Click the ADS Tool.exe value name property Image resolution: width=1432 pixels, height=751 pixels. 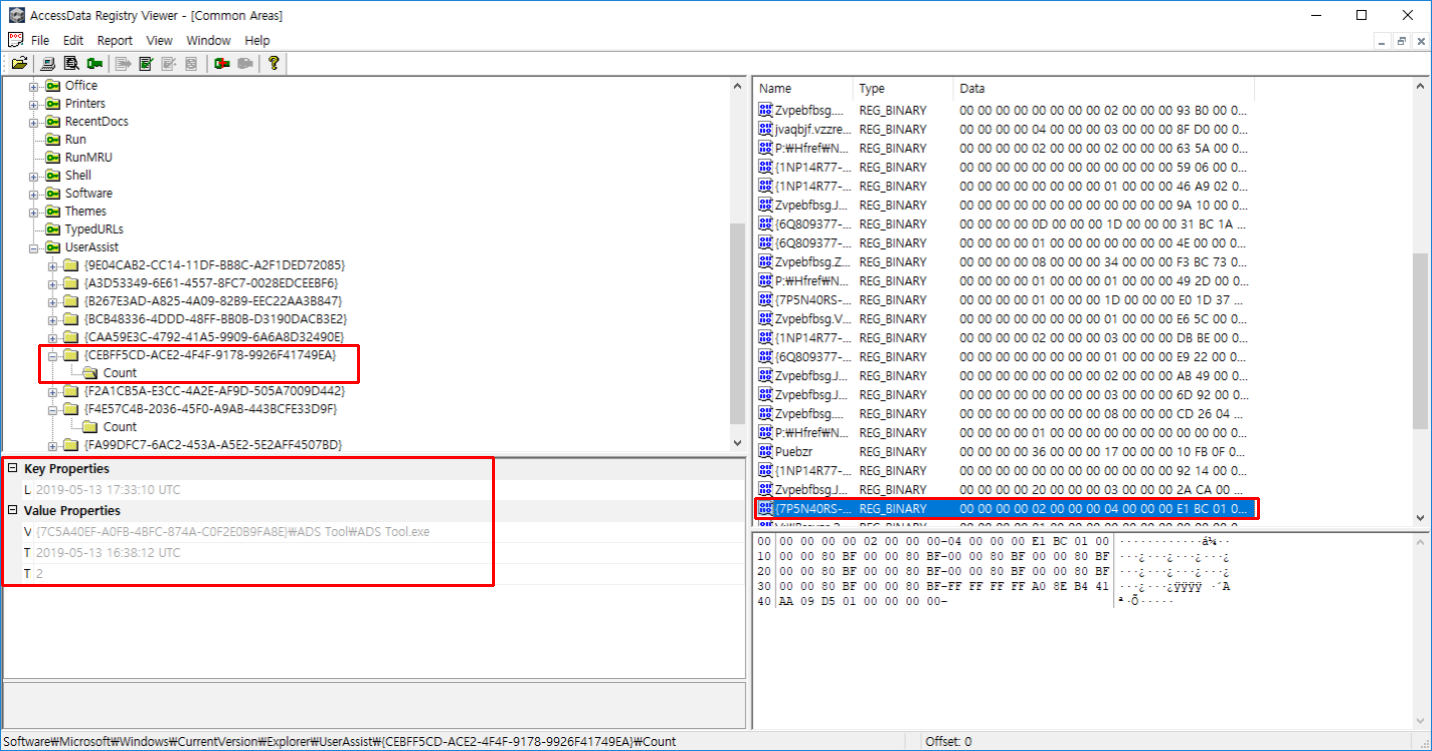pyautogui.click(x=232, y=532)
